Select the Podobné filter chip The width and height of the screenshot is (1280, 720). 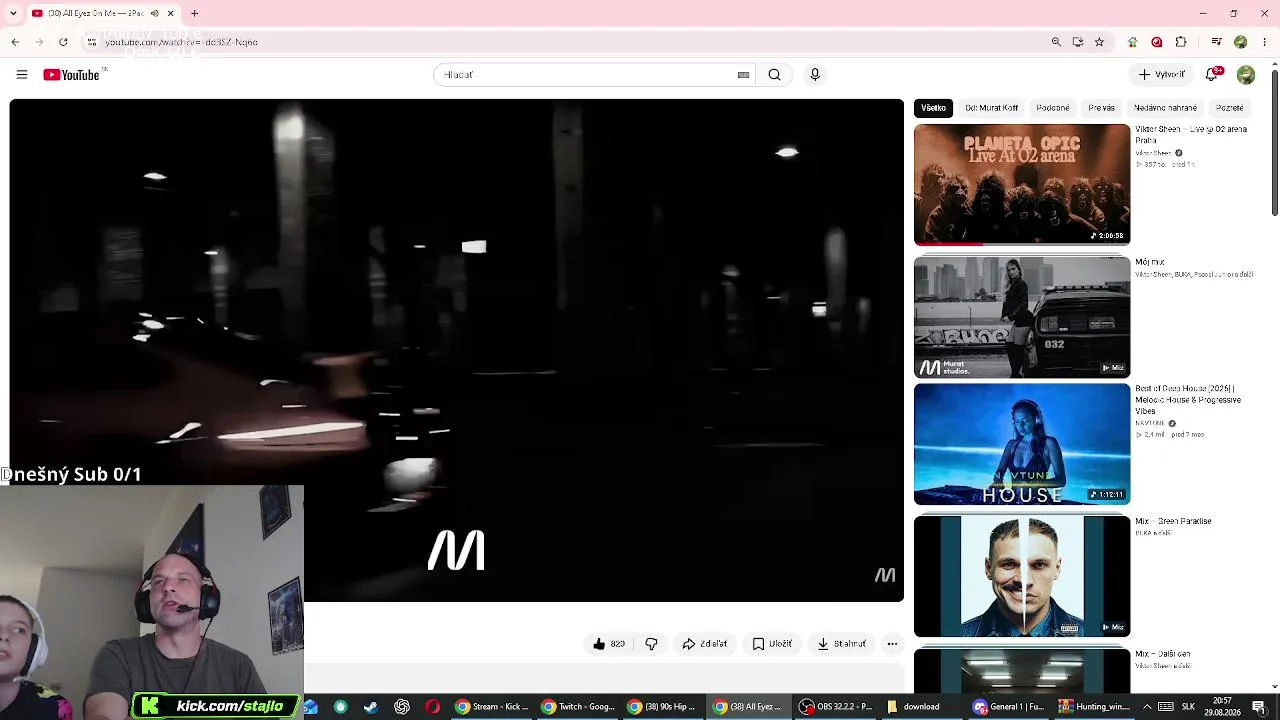pos(1053,108)
